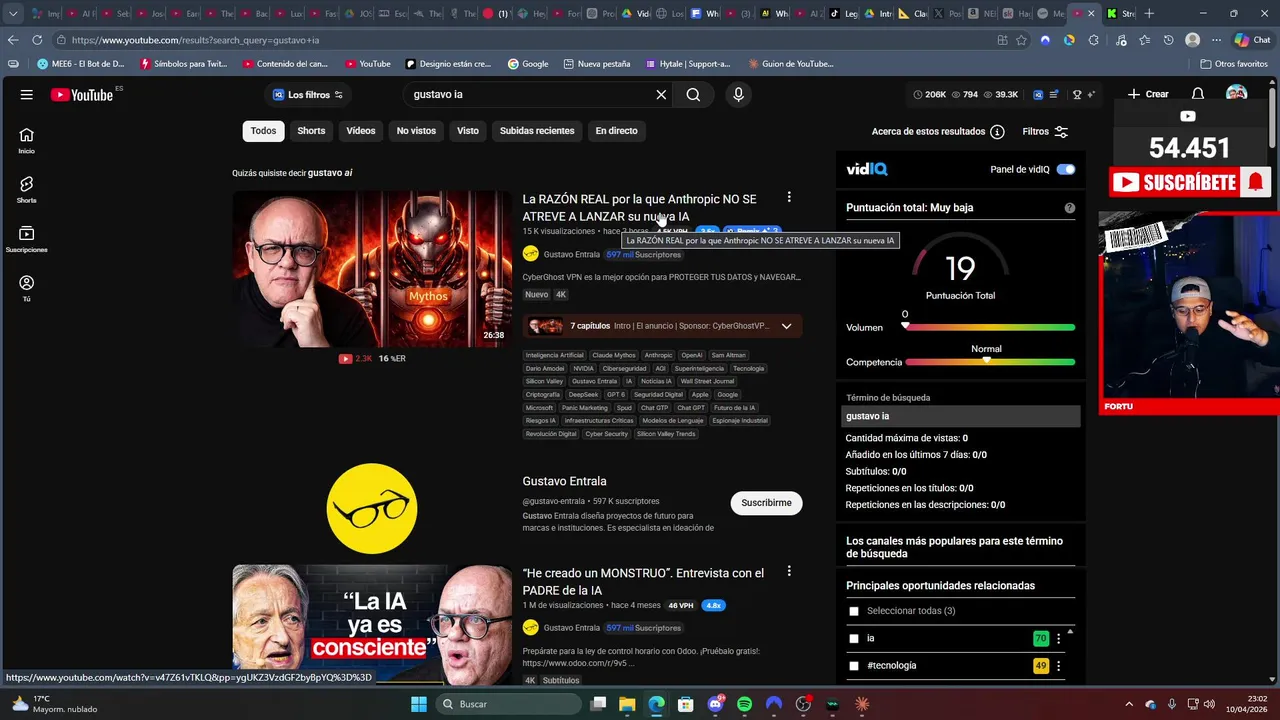This screenshot has width=1280, height=720.
Task: Open the account avatar menu
Action: (x=1236, y=94)
